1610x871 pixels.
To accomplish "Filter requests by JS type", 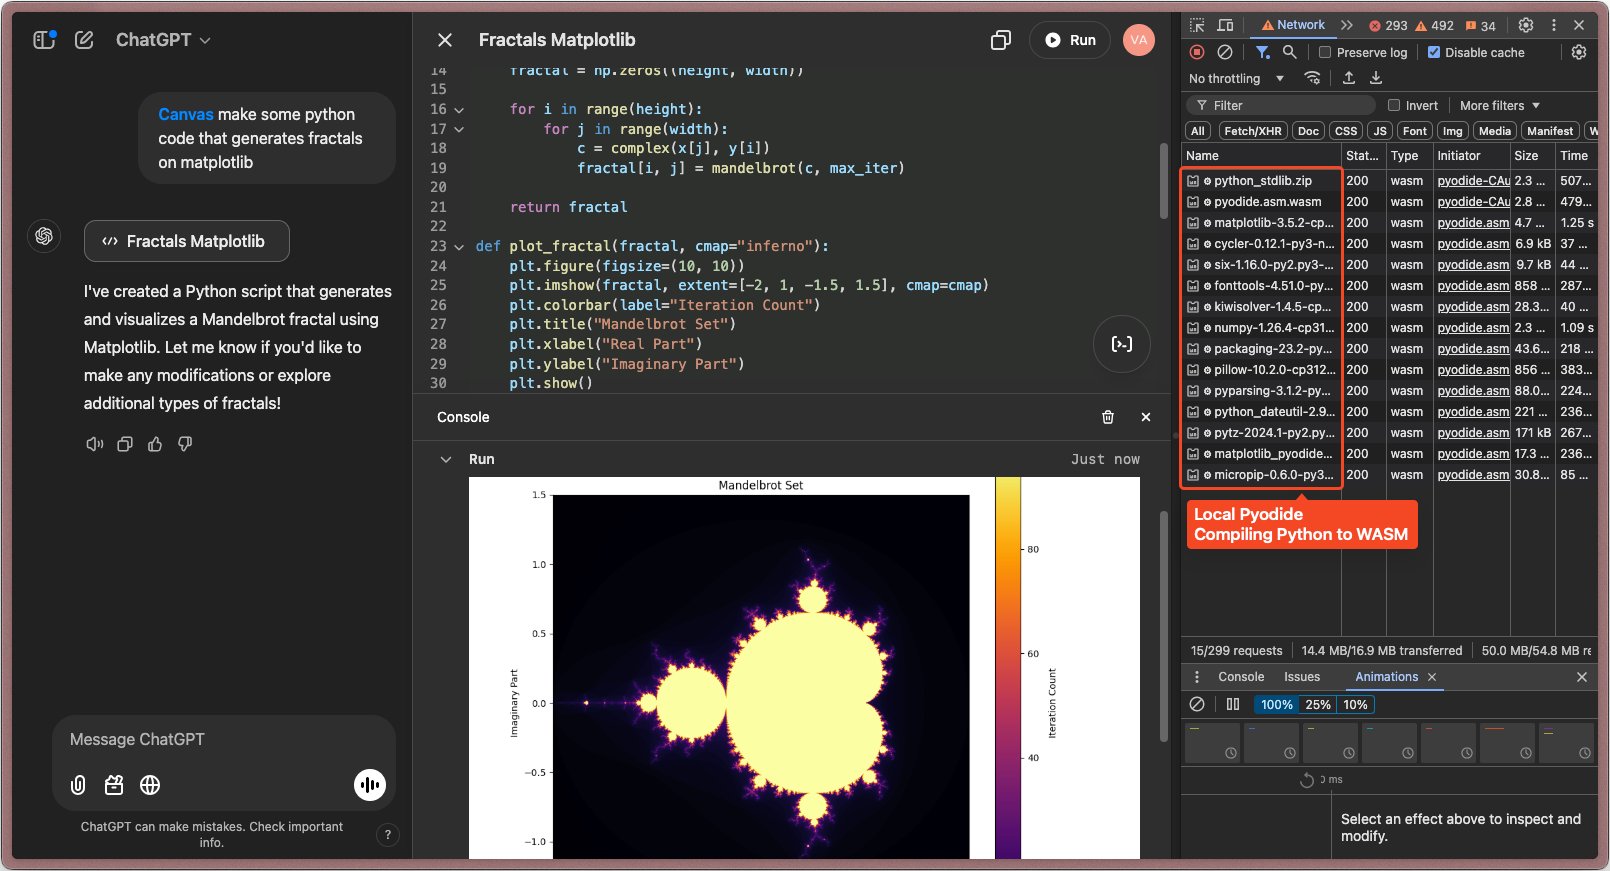I will tap(1380, 131).
